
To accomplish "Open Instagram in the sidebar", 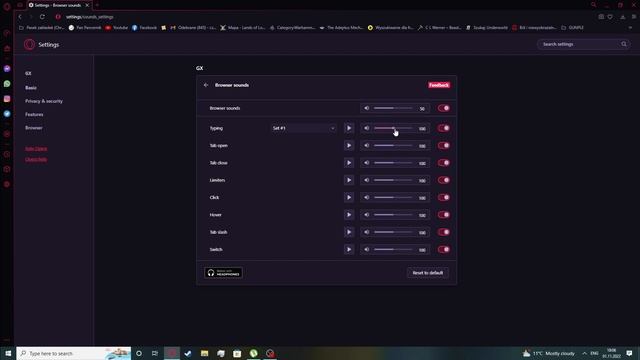I will pyautogui.click(x=7, y=99).
